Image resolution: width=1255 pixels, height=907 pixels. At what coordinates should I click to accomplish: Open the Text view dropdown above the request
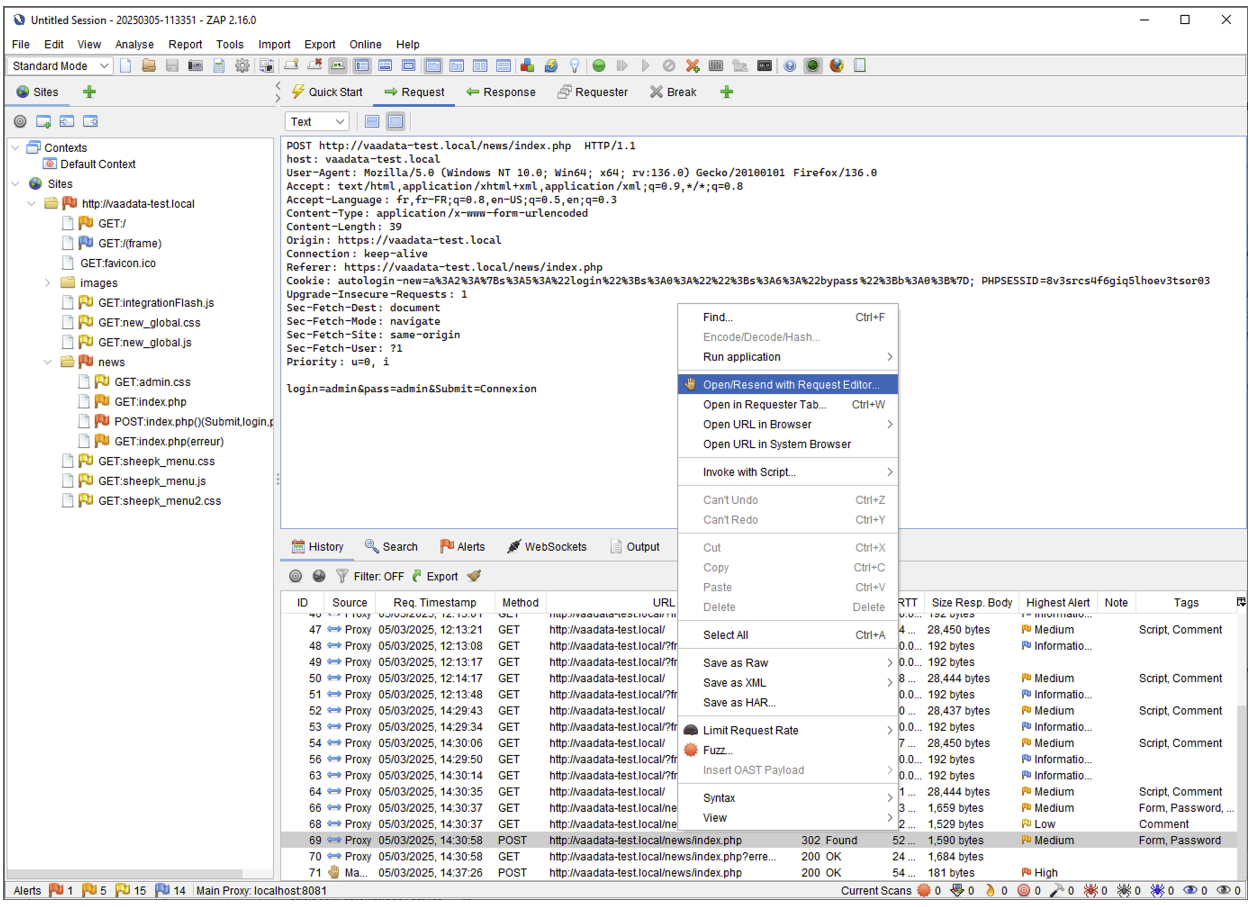[x=315, y=121]
